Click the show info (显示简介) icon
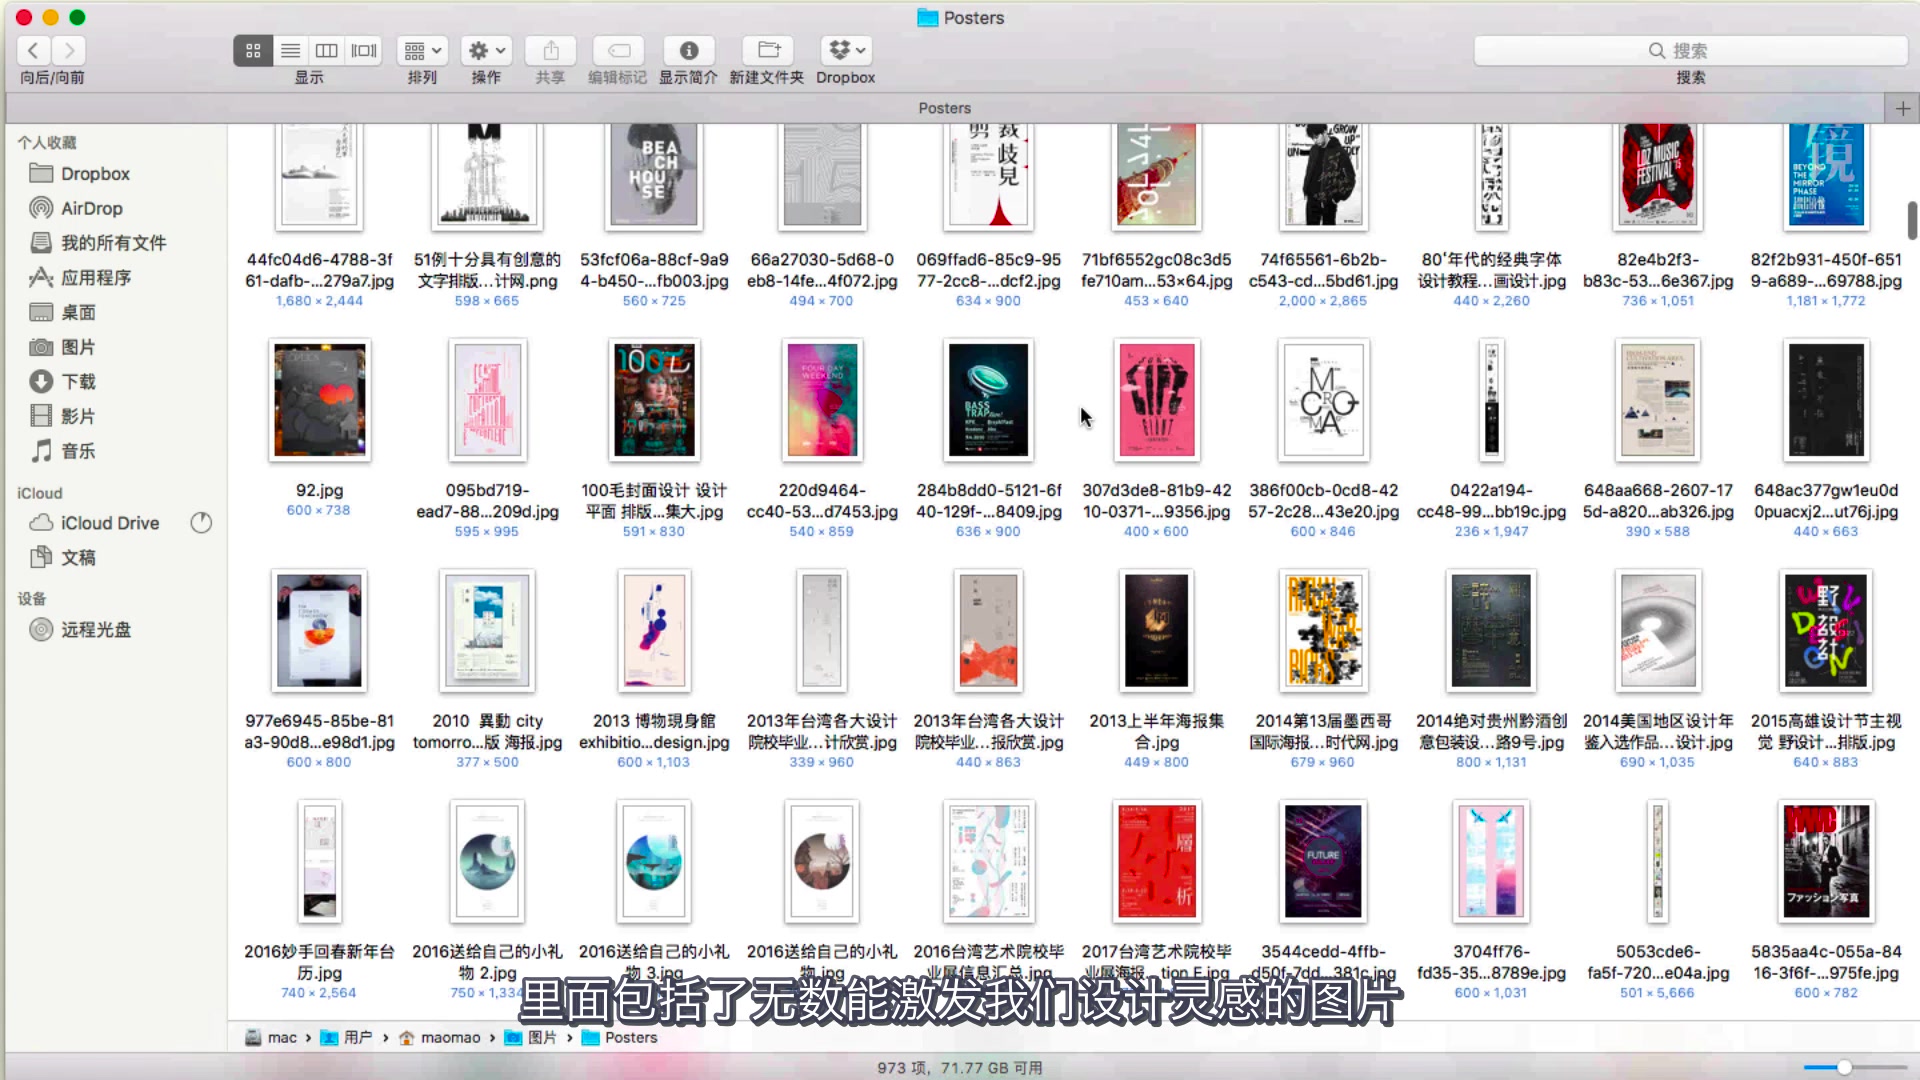Viewport: 1920px width, 1080px height. [688, 50]
